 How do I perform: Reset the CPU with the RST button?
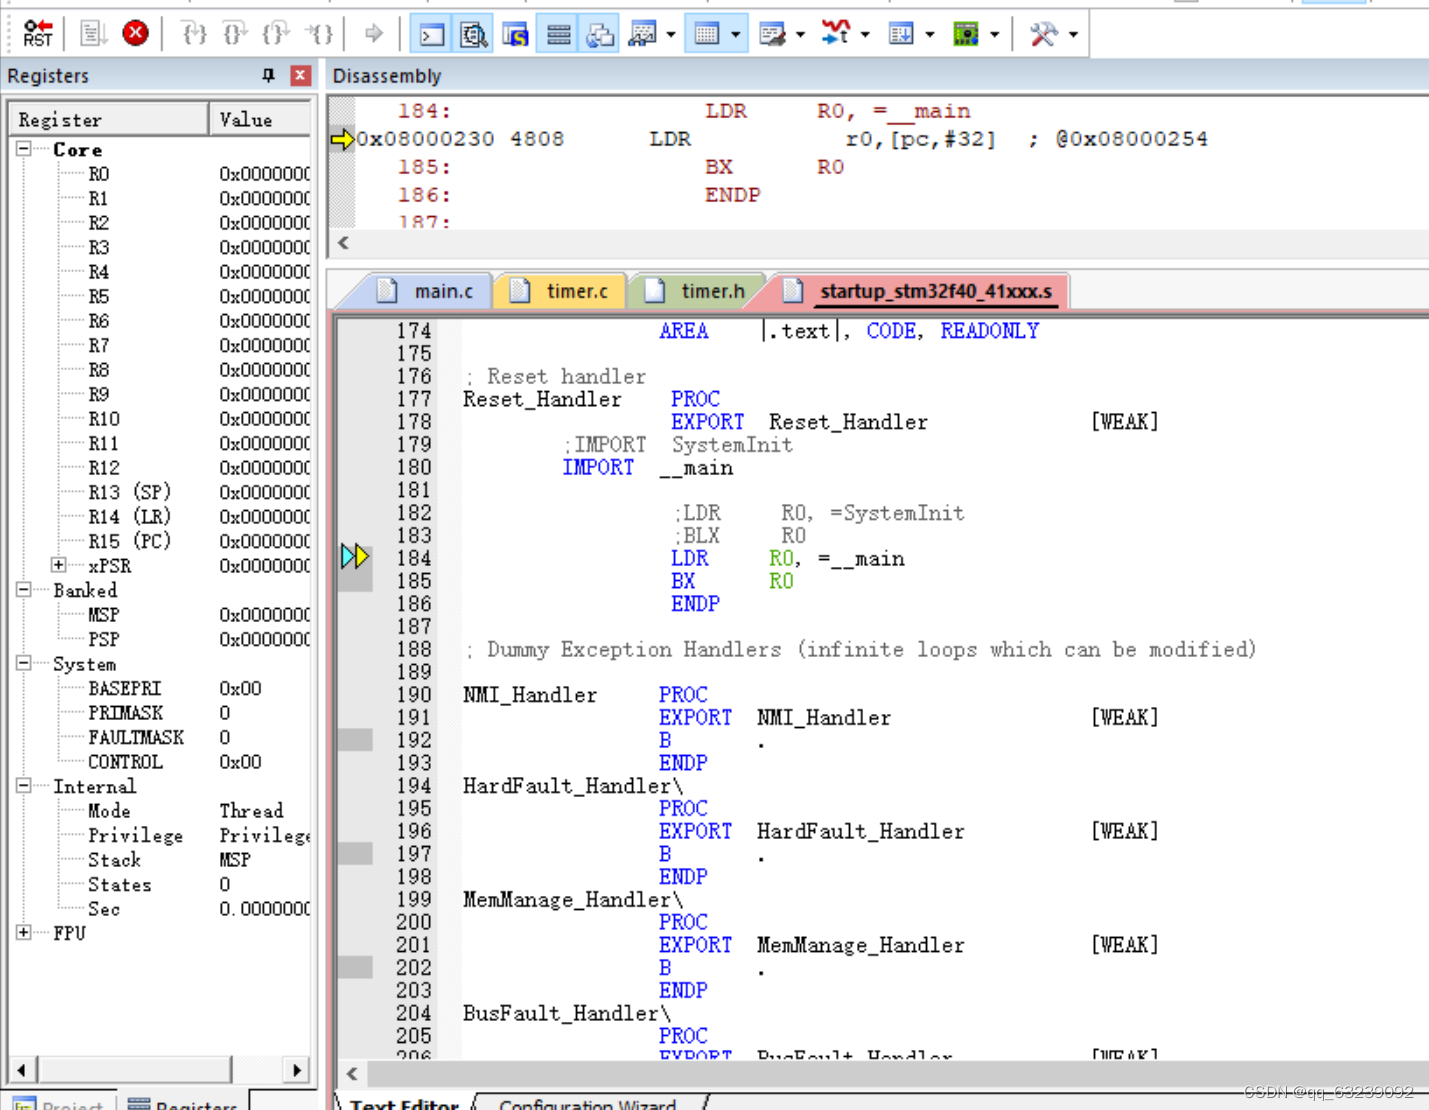click(x=37, y=32)
